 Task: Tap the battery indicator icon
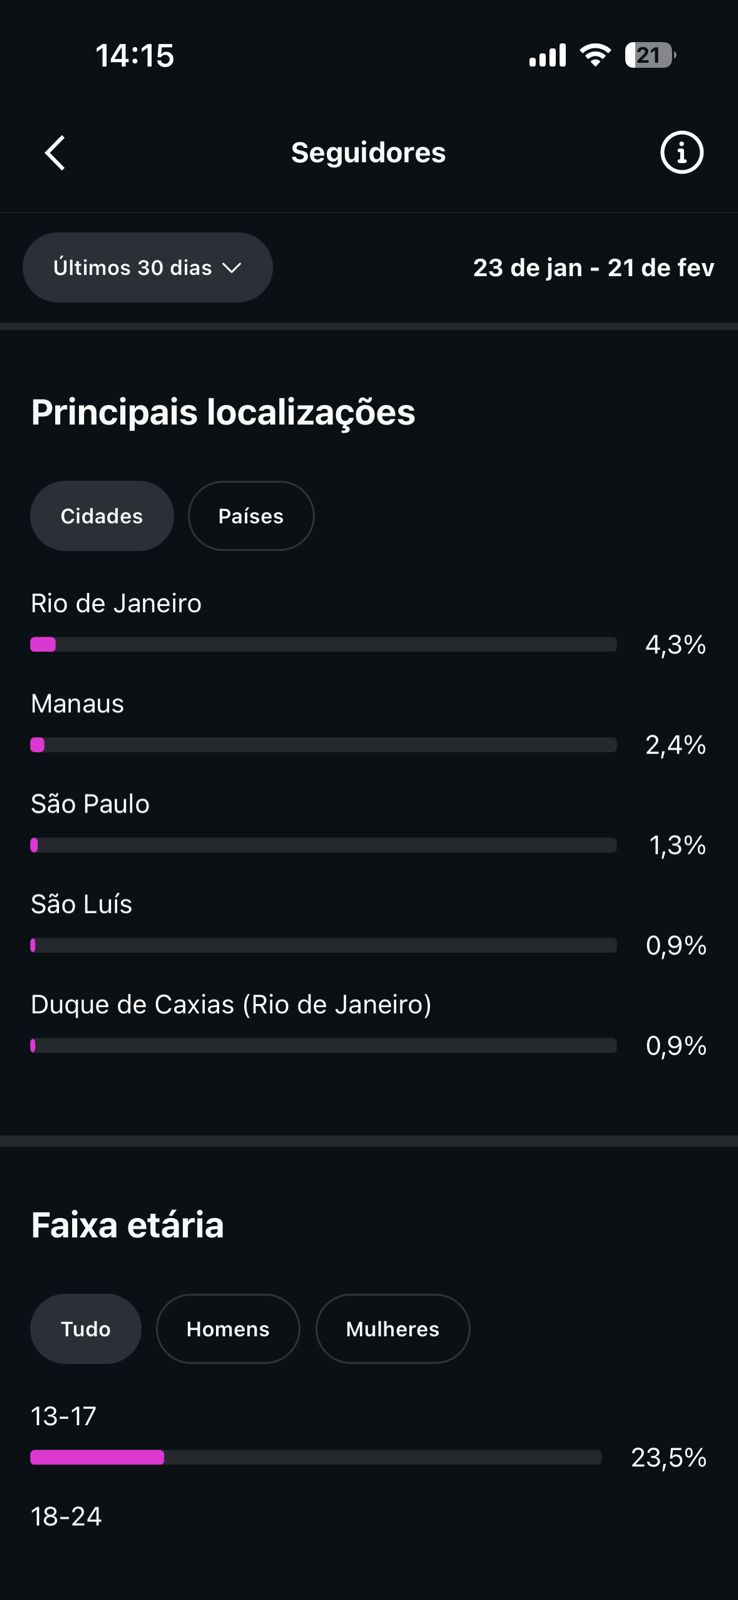(649, 55)
